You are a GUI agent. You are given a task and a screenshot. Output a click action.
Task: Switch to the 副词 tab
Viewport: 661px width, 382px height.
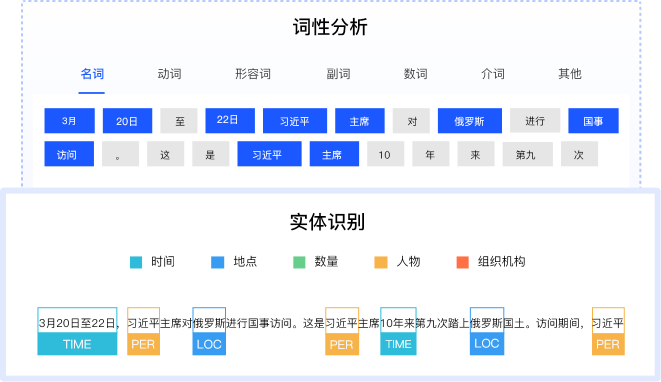pos(338,74)
